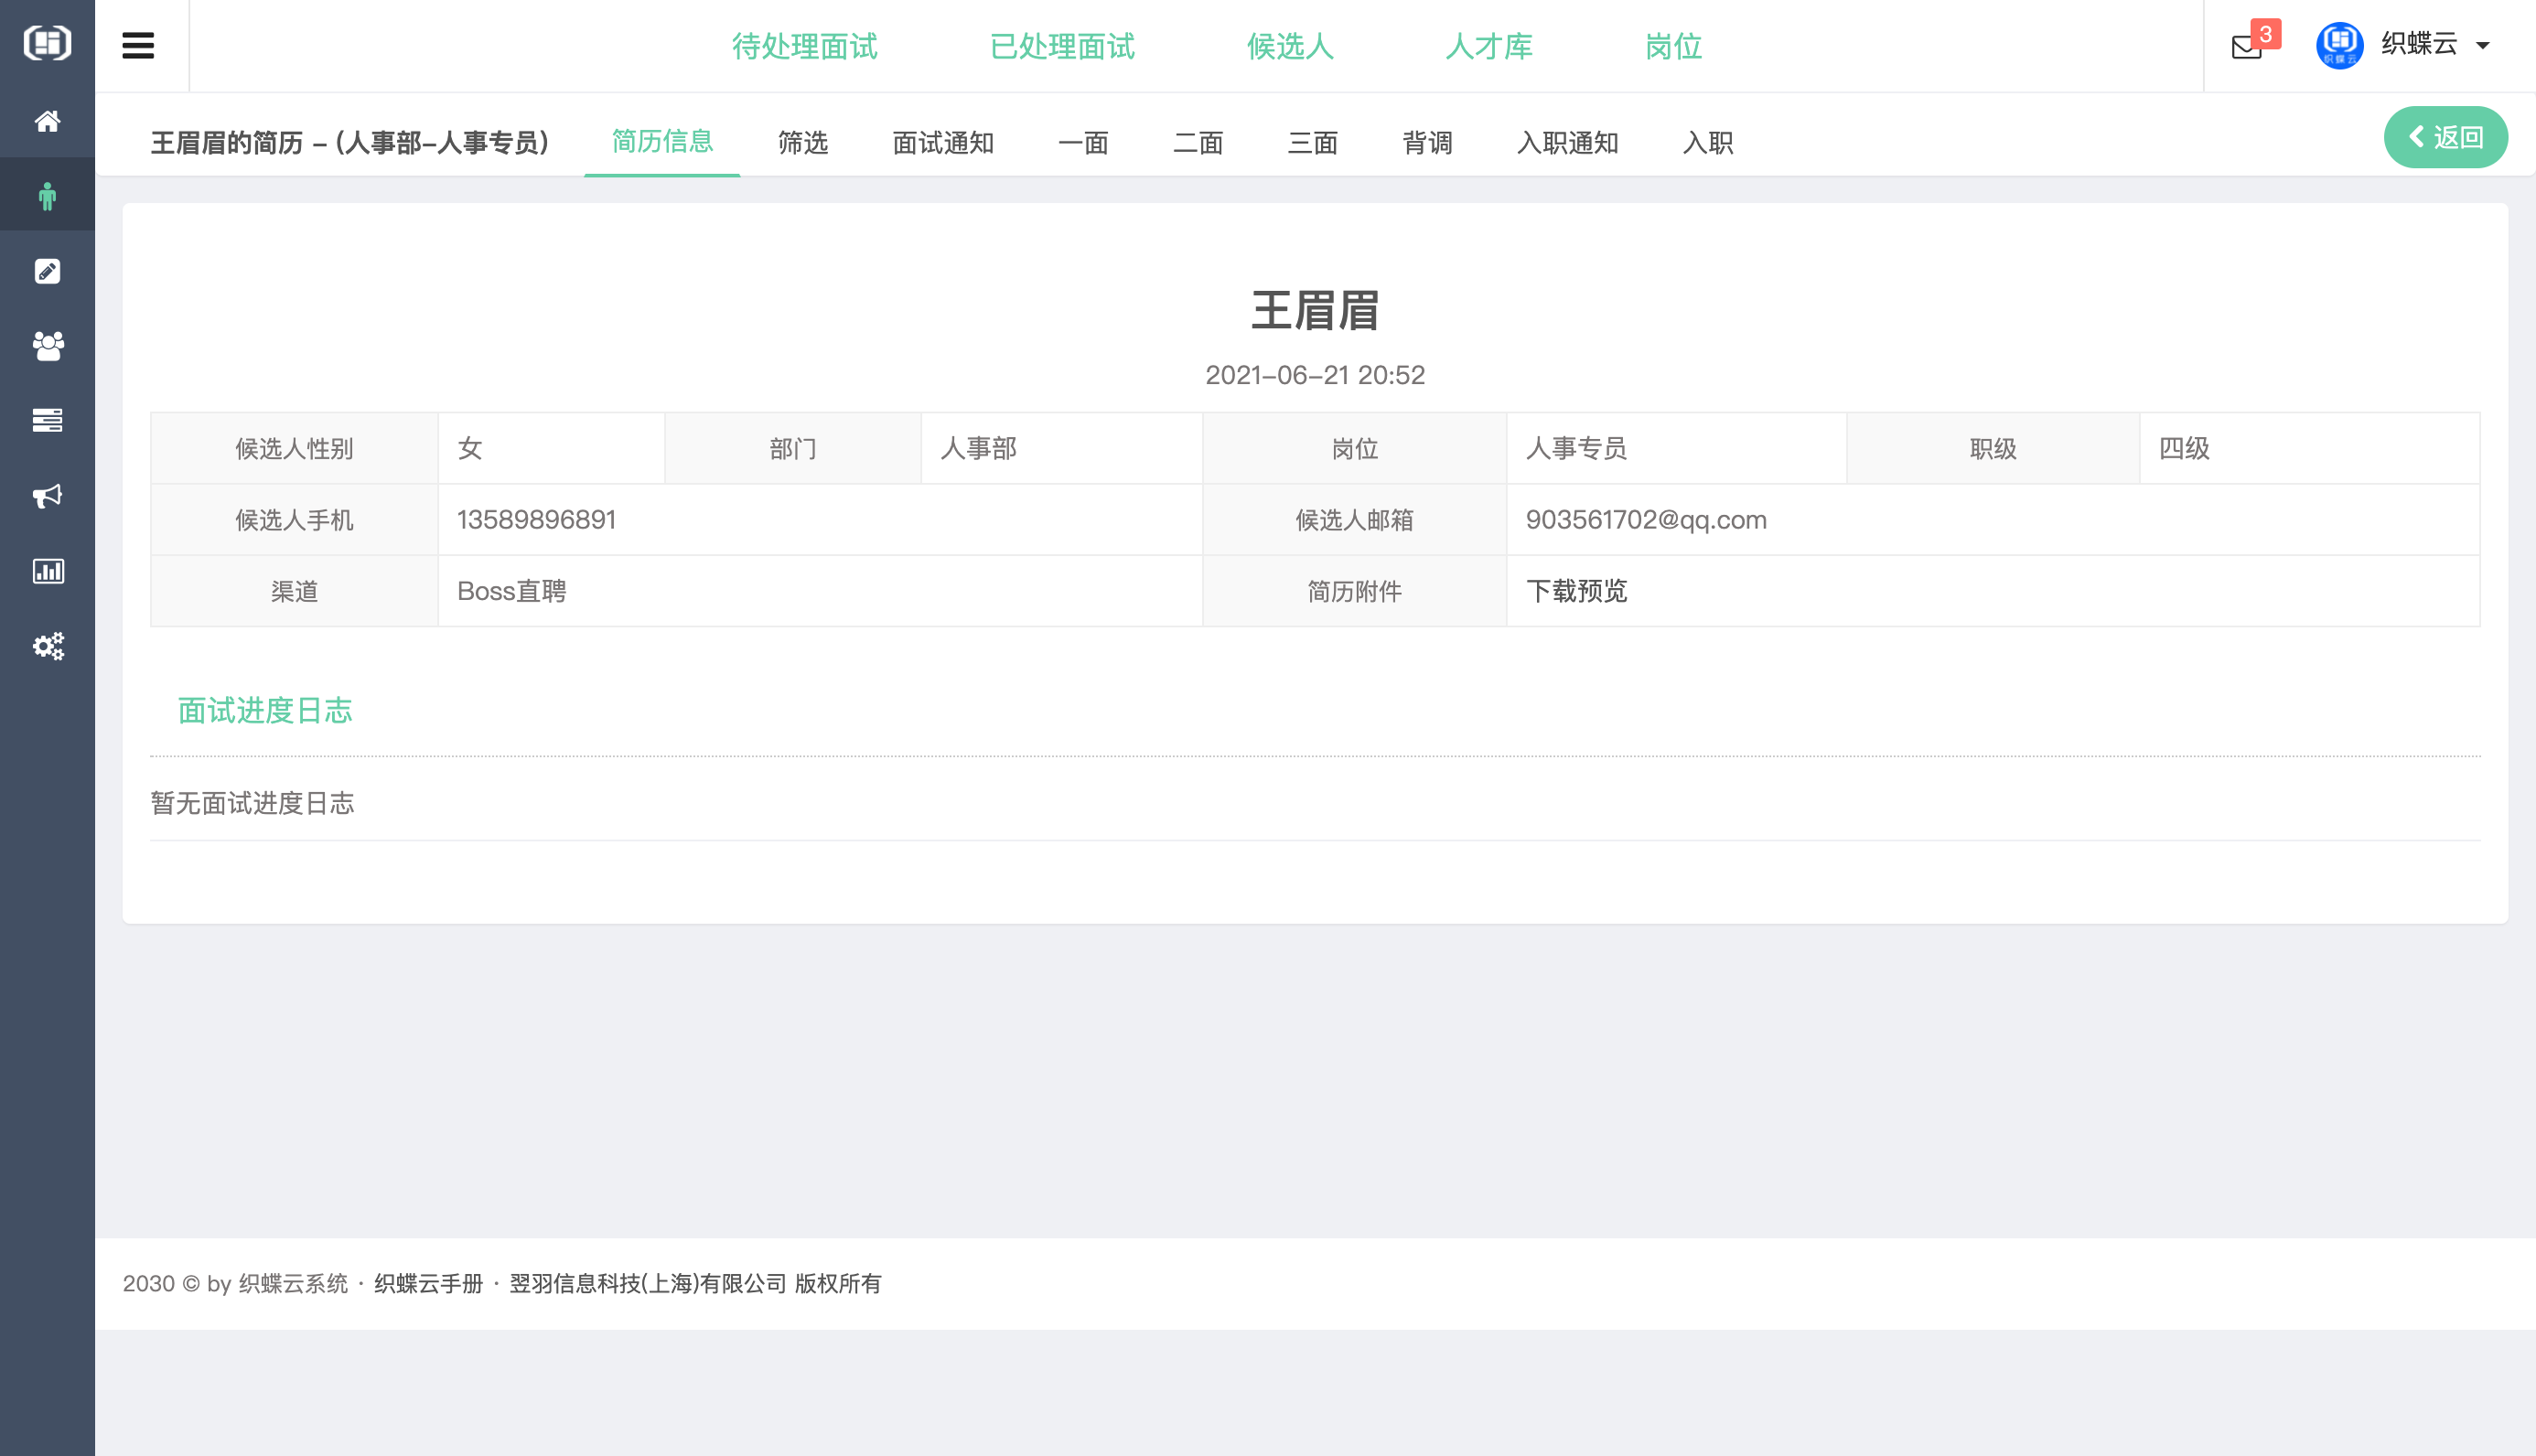Image resolution: width=2536 pixels, height=1456 pixels.
Task: Toggle the sidebar with the hamburger icon
Action: point(138,45)
